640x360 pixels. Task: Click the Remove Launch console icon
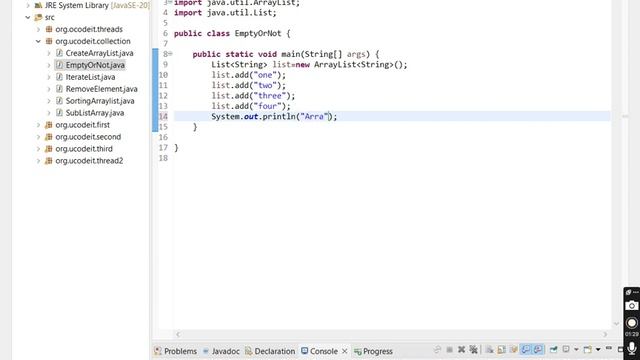461,350
